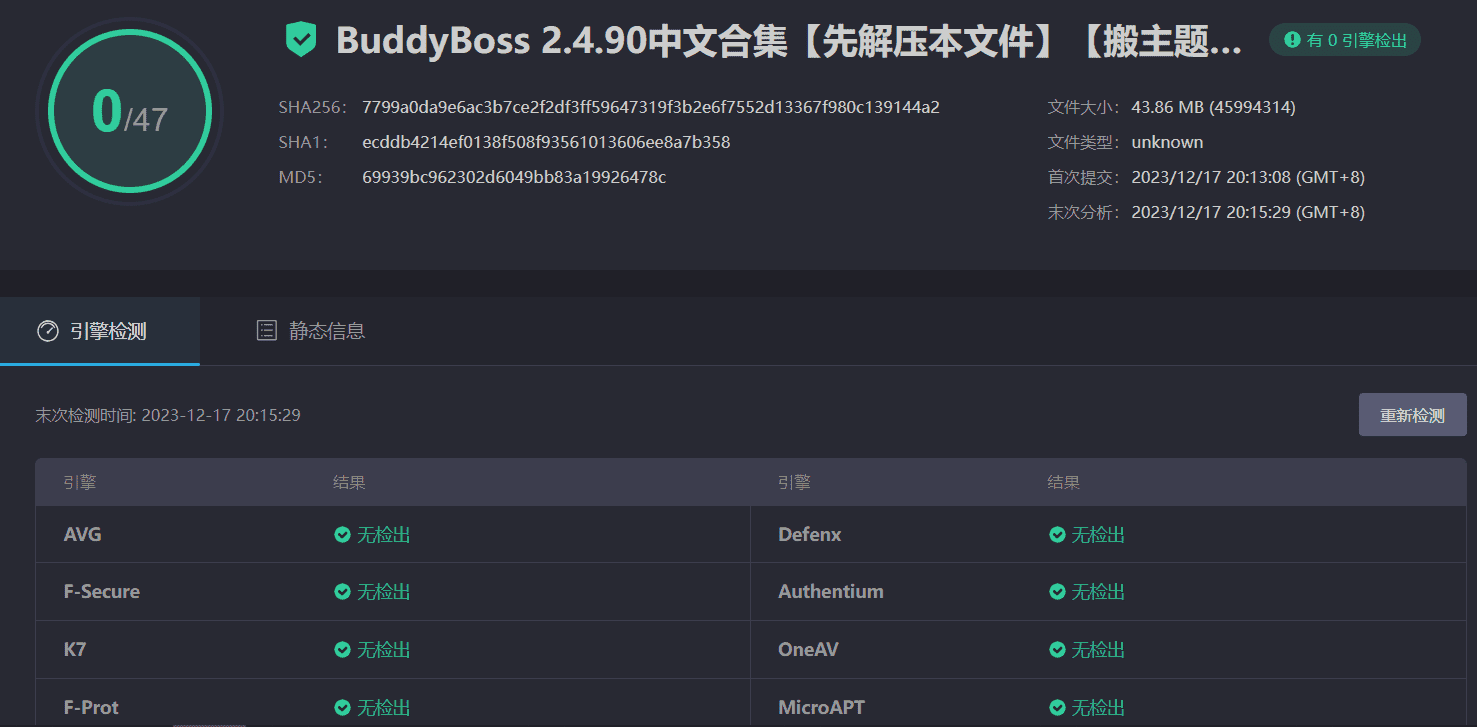
Task: Click the green check icon in the MicroAPT row
Action: [1057, 708]
